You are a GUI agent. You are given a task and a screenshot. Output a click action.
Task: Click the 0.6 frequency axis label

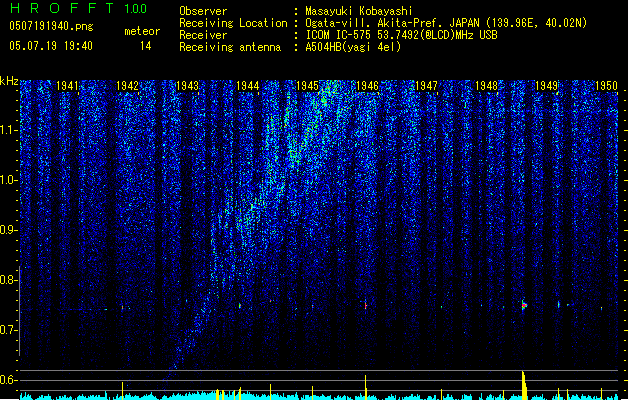(x=8, y=380)
